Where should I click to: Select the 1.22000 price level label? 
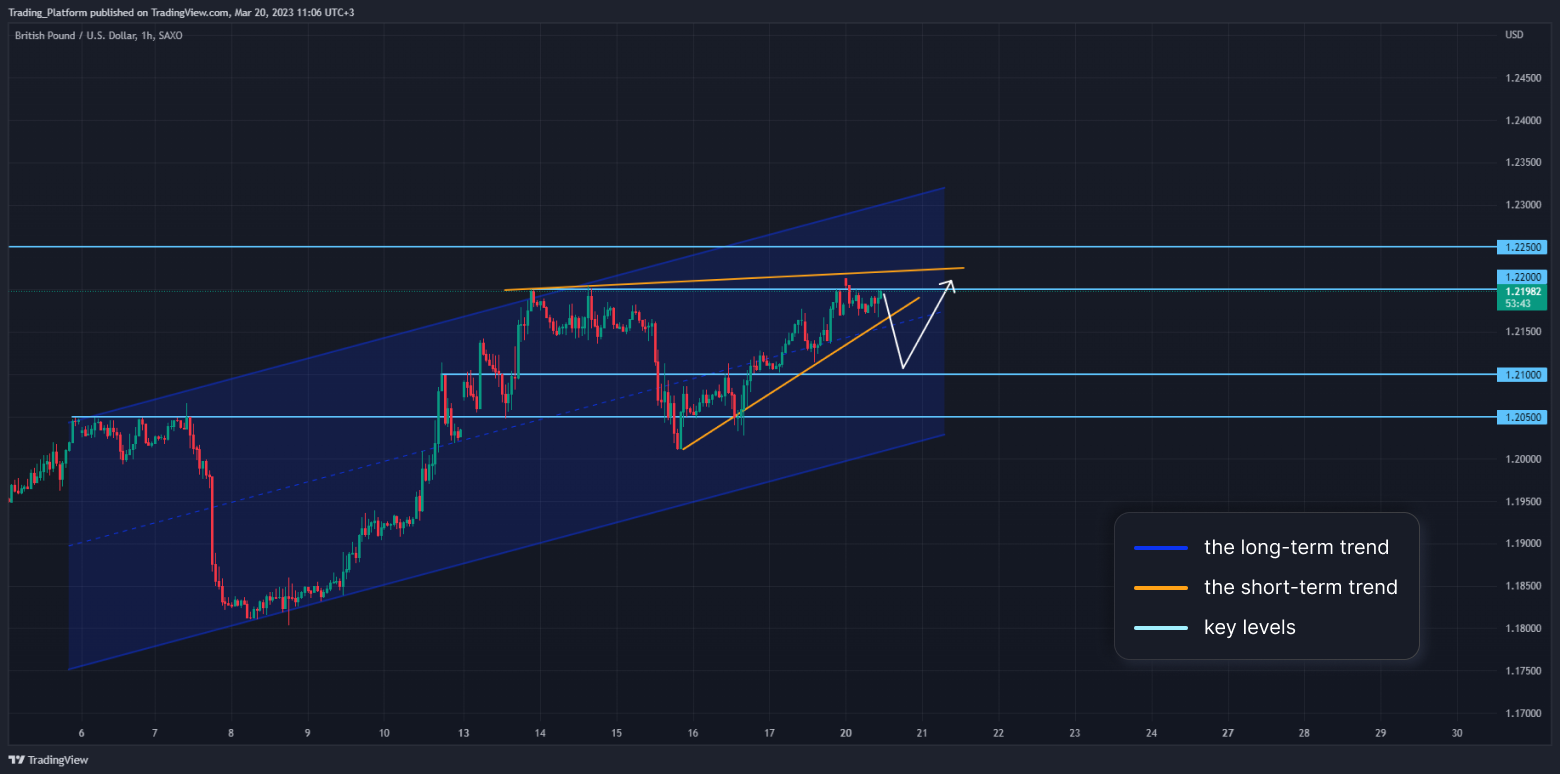coord(1522,277)
